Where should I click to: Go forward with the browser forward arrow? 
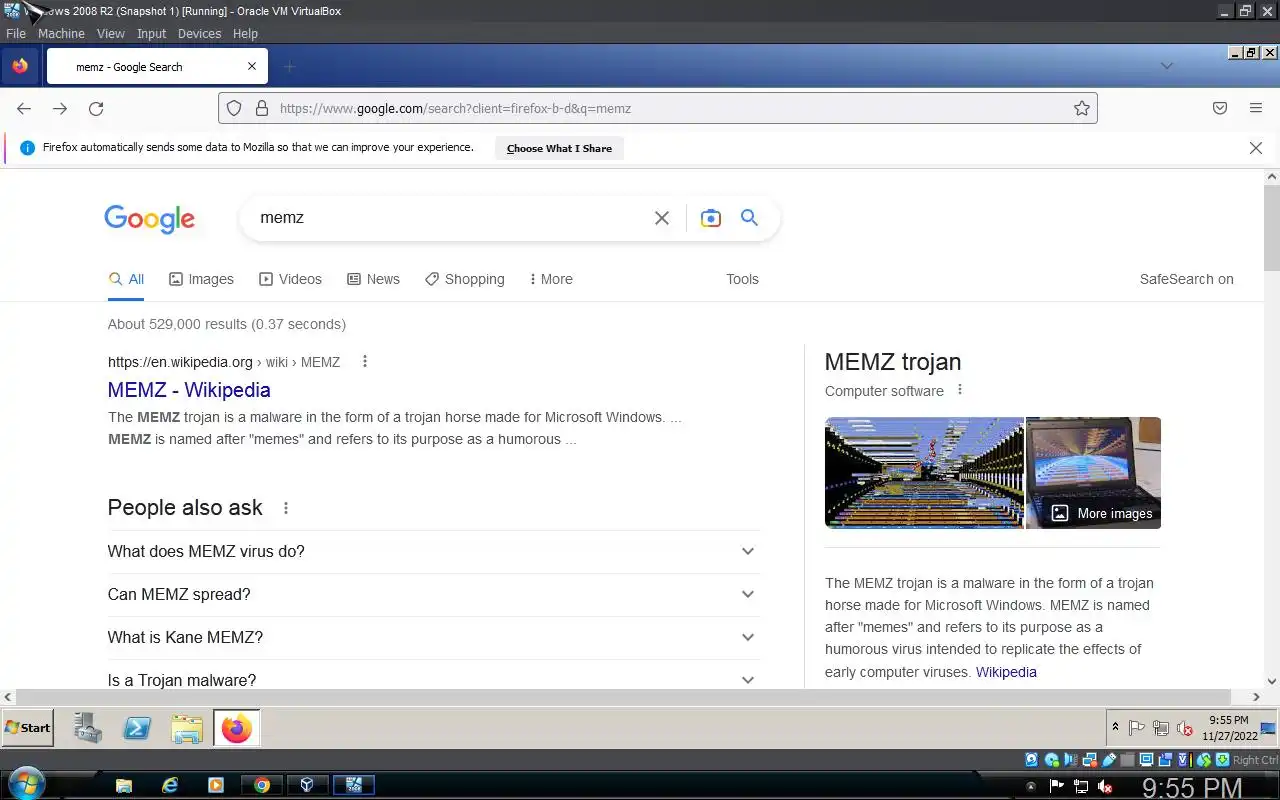pos(60,108)
